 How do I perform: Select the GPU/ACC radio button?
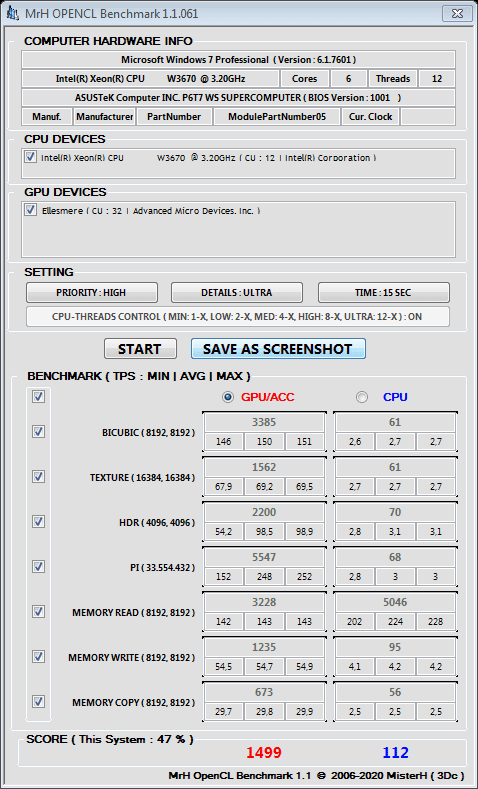[228, 397]
